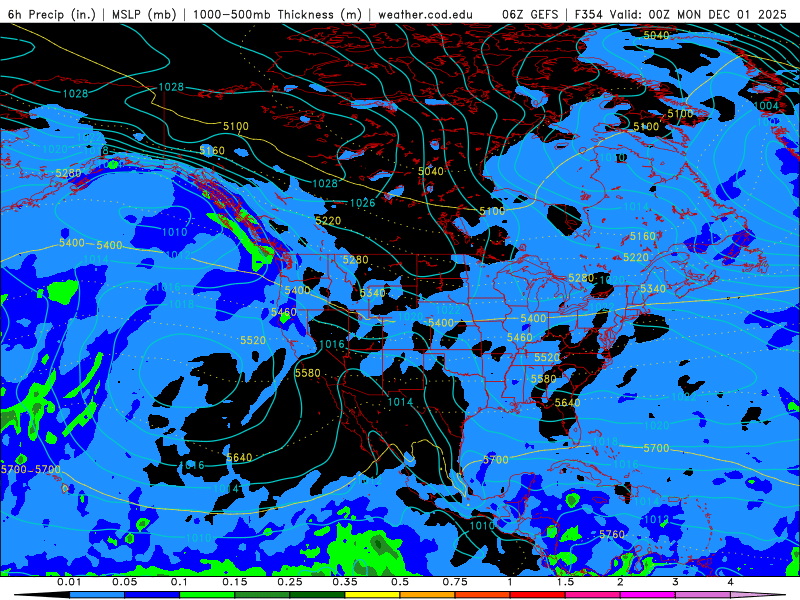Click the 0.01 legend value
Screen dimensions: 800x600
coord(69,582)
